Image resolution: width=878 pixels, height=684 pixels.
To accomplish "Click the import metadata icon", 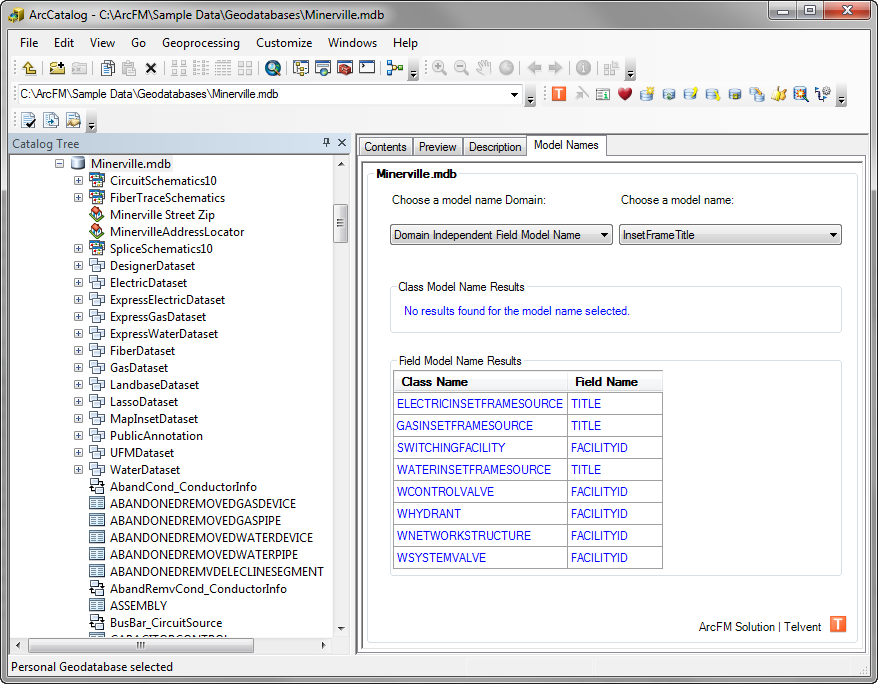I will tap(51, 120).
